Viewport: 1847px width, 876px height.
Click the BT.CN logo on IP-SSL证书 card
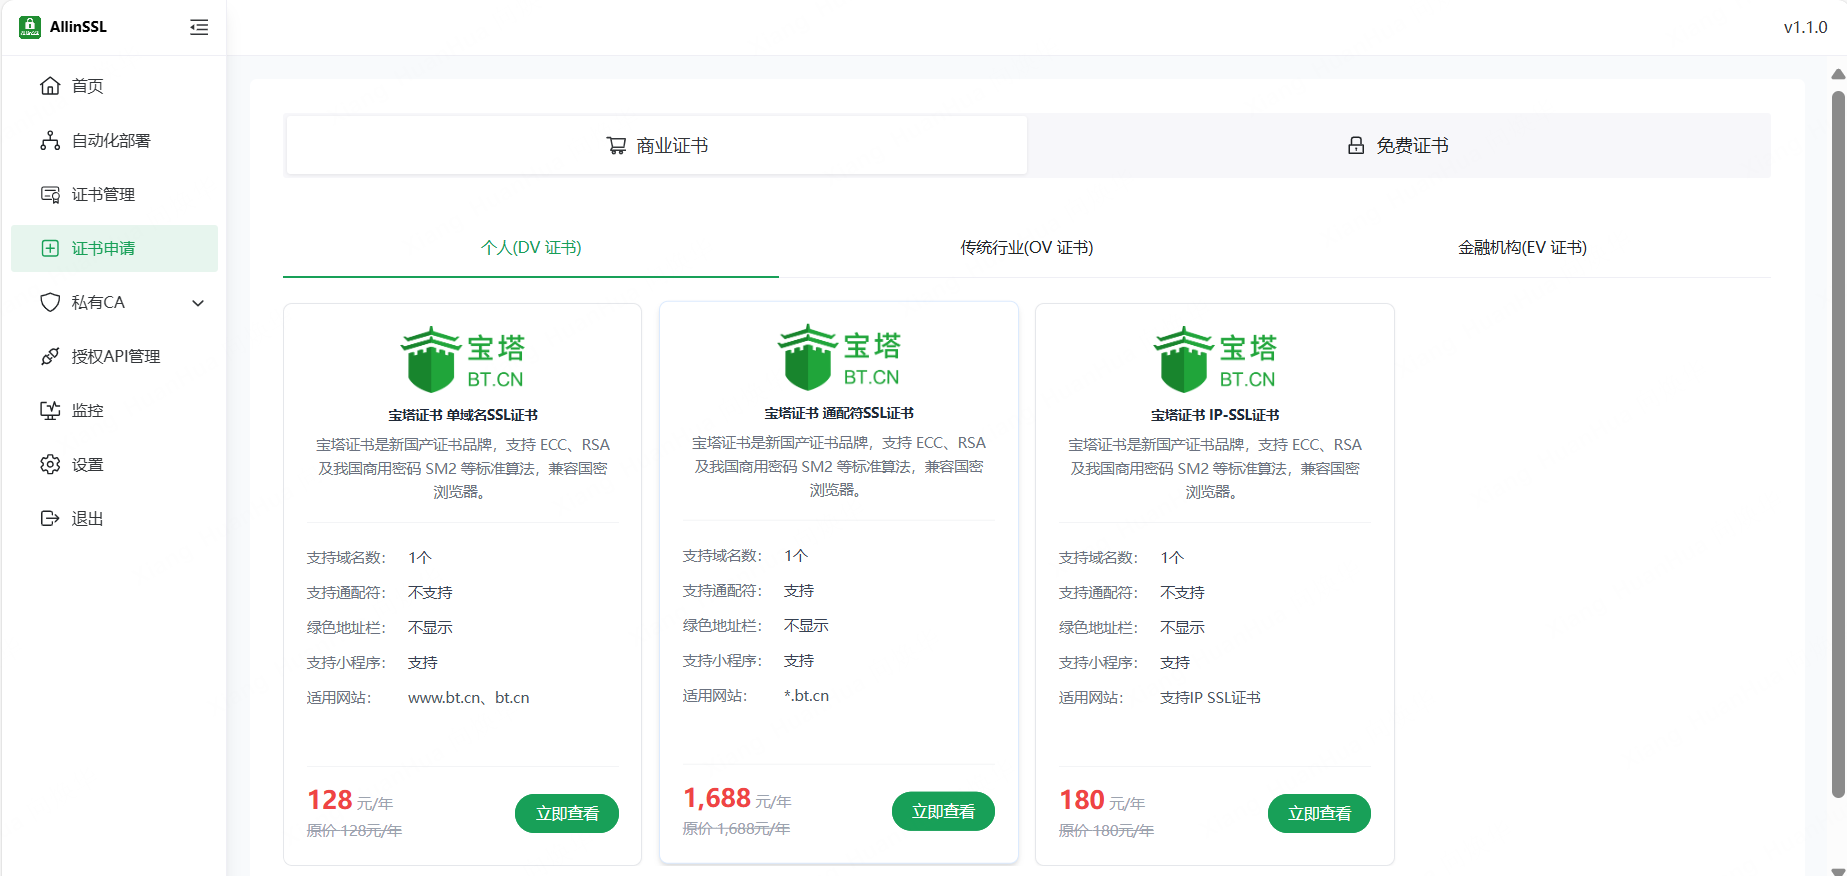point(1215,359)
